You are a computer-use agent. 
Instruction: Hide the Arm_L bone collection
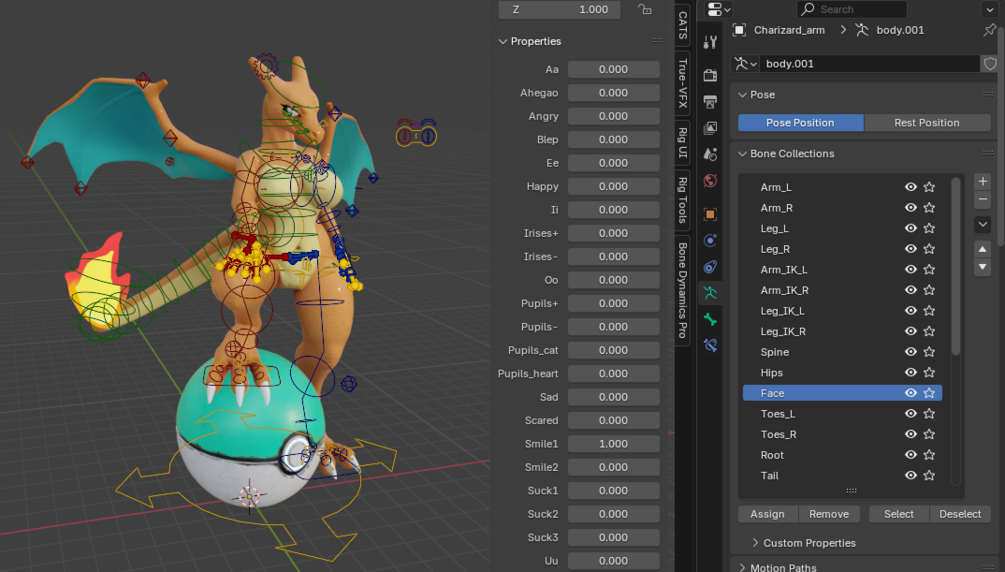coord(910,187)
